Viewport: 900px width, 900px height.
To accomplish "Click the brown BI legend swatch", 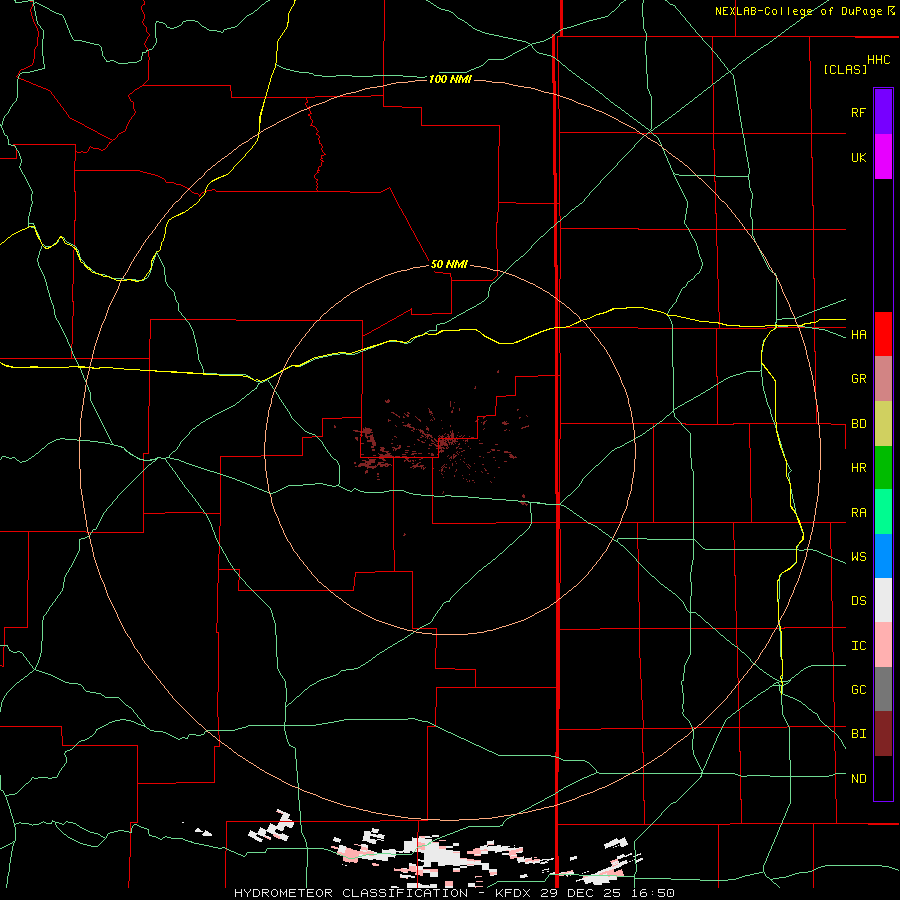I will click(x=883, y=734).
